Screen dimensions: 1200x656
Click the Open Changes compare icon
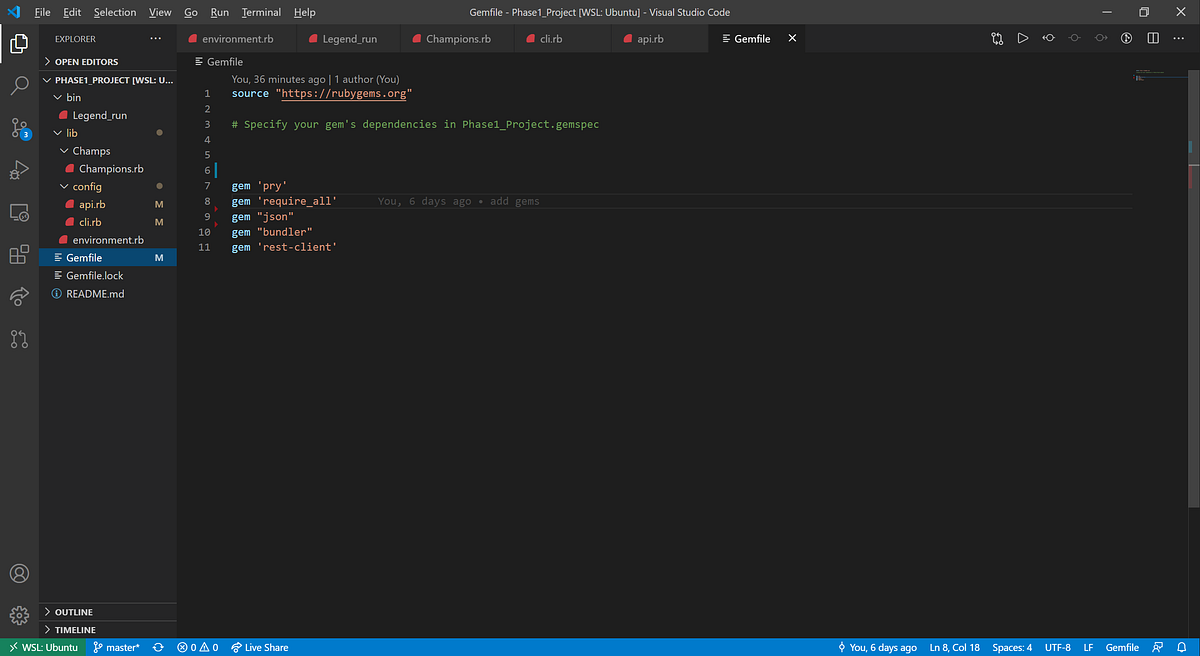pos(996,37)
